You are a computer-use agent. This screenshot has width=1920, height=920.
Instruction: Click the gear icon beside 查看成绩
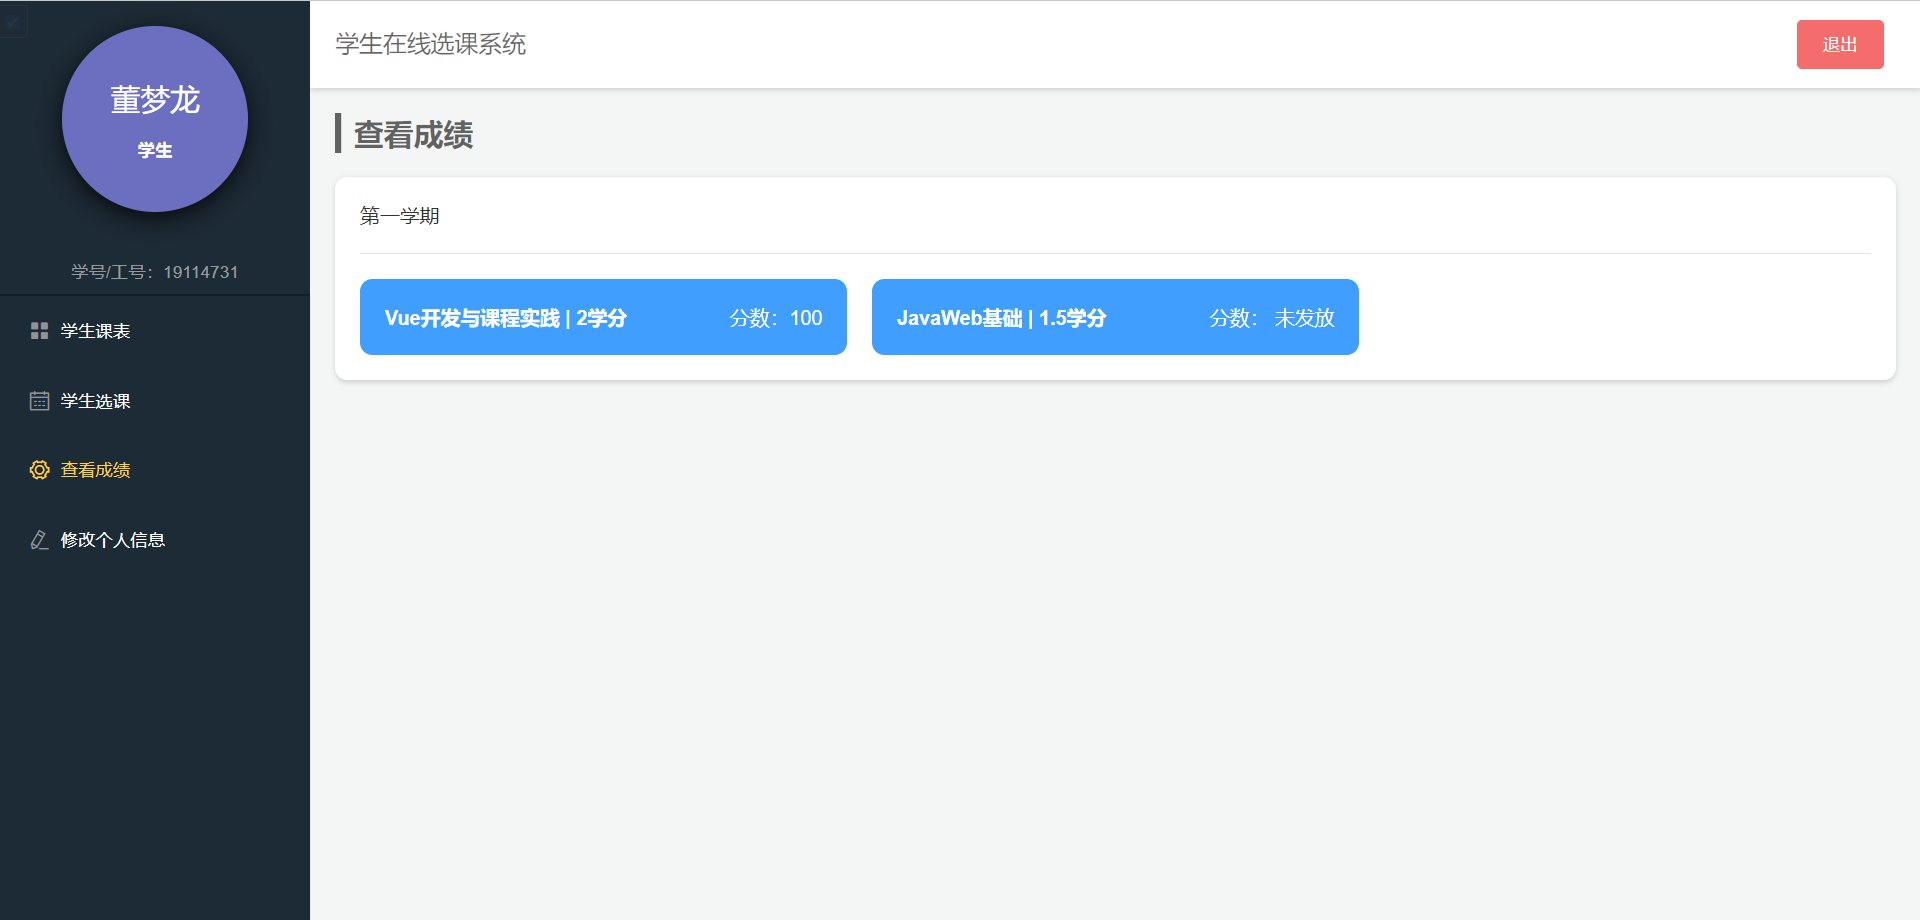pos(39,470)
